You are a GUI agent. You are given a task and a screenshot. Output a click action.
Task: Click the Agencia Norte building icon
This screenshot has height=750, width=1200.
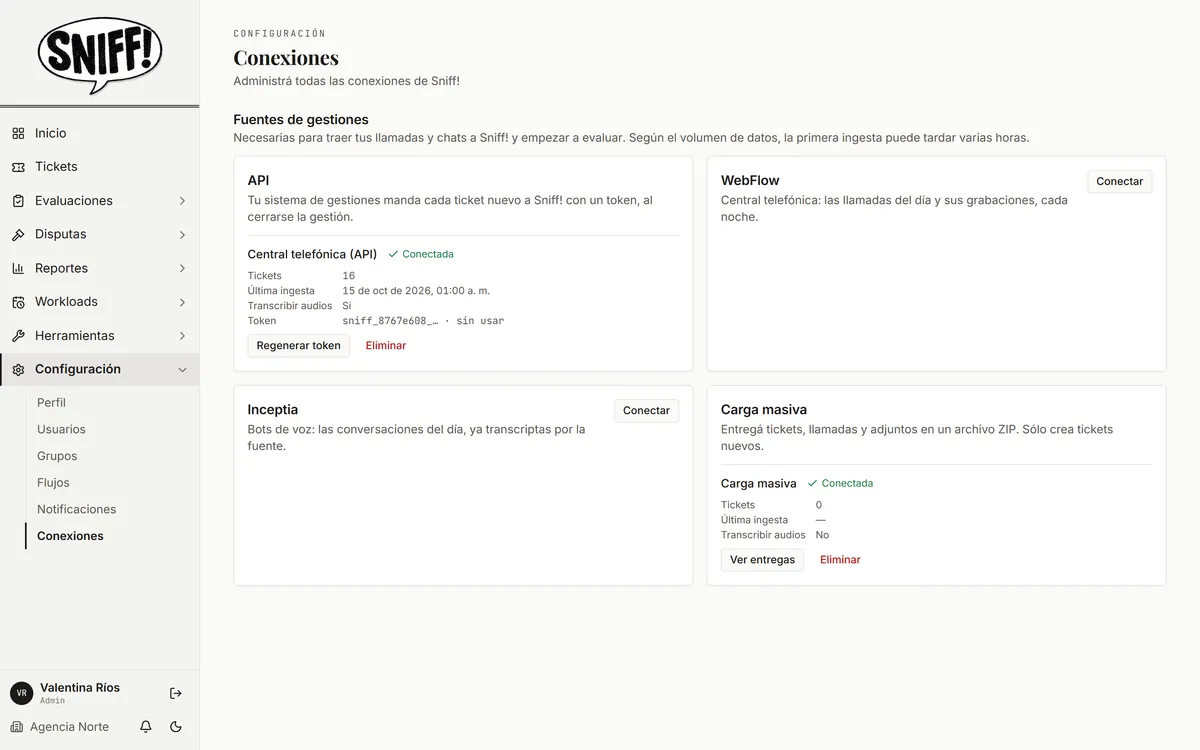click(17, 727)
